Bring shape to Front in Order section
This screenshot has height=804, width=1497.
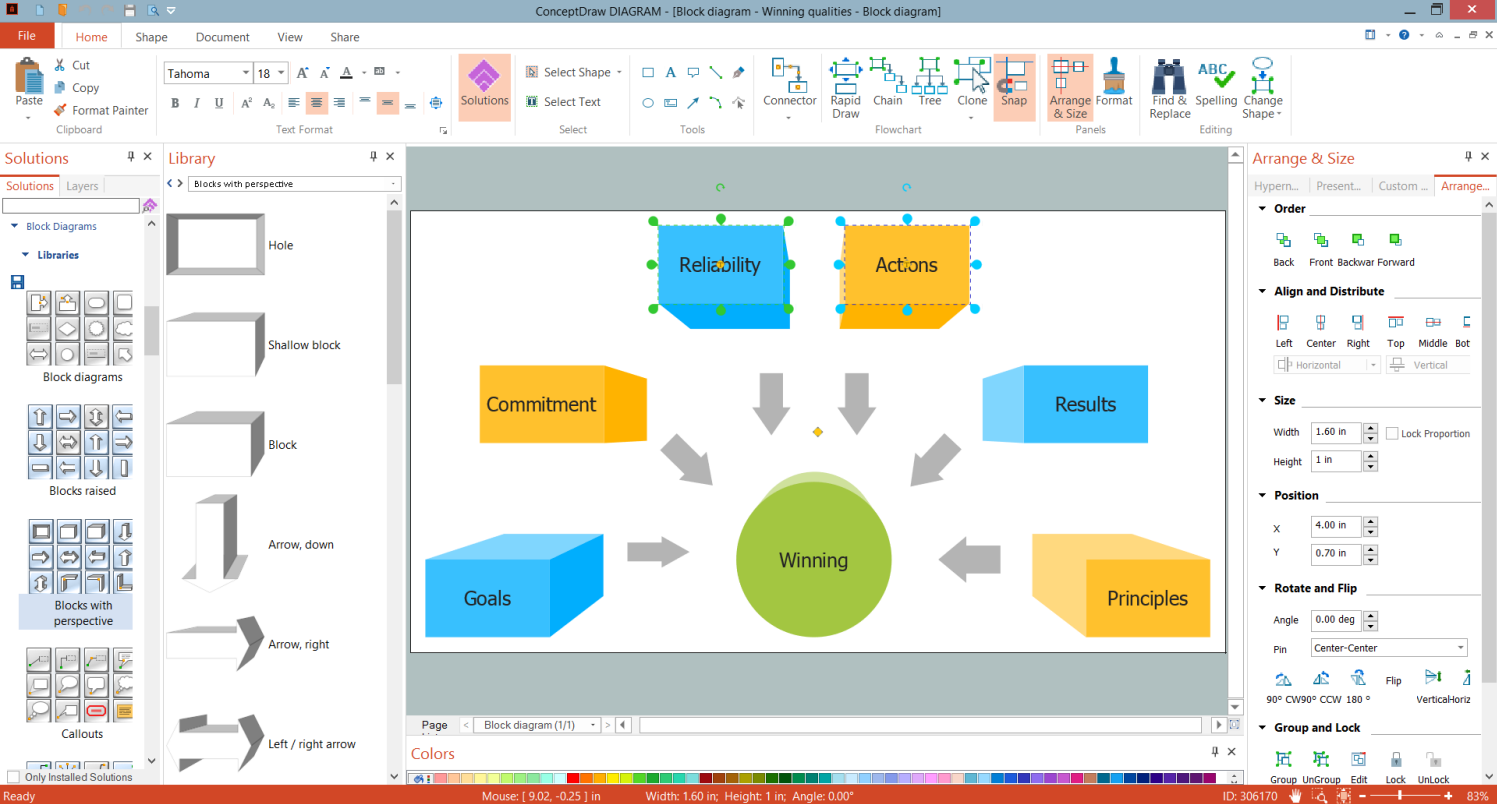tap(1321, 249)
